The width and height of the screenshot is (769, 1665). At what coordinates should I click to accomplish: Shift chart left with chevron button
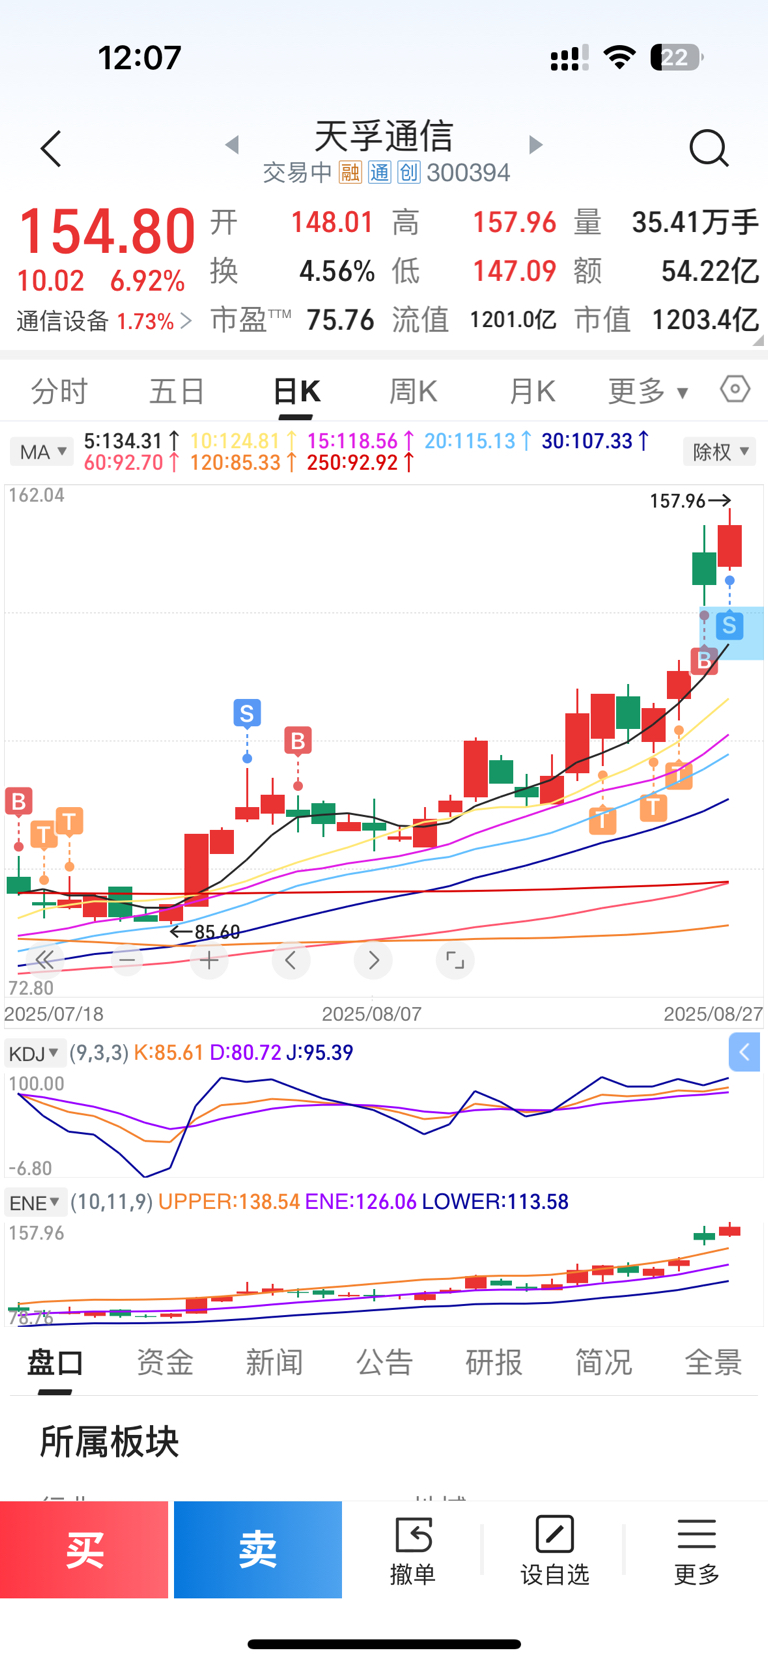click(x=291, y=960)
